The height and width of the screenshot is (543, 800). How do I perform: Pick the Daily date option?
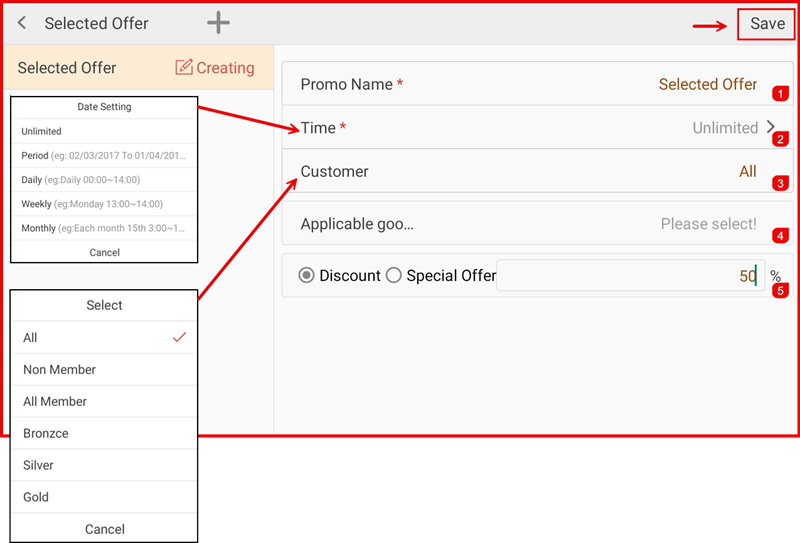tap(104, 180)
